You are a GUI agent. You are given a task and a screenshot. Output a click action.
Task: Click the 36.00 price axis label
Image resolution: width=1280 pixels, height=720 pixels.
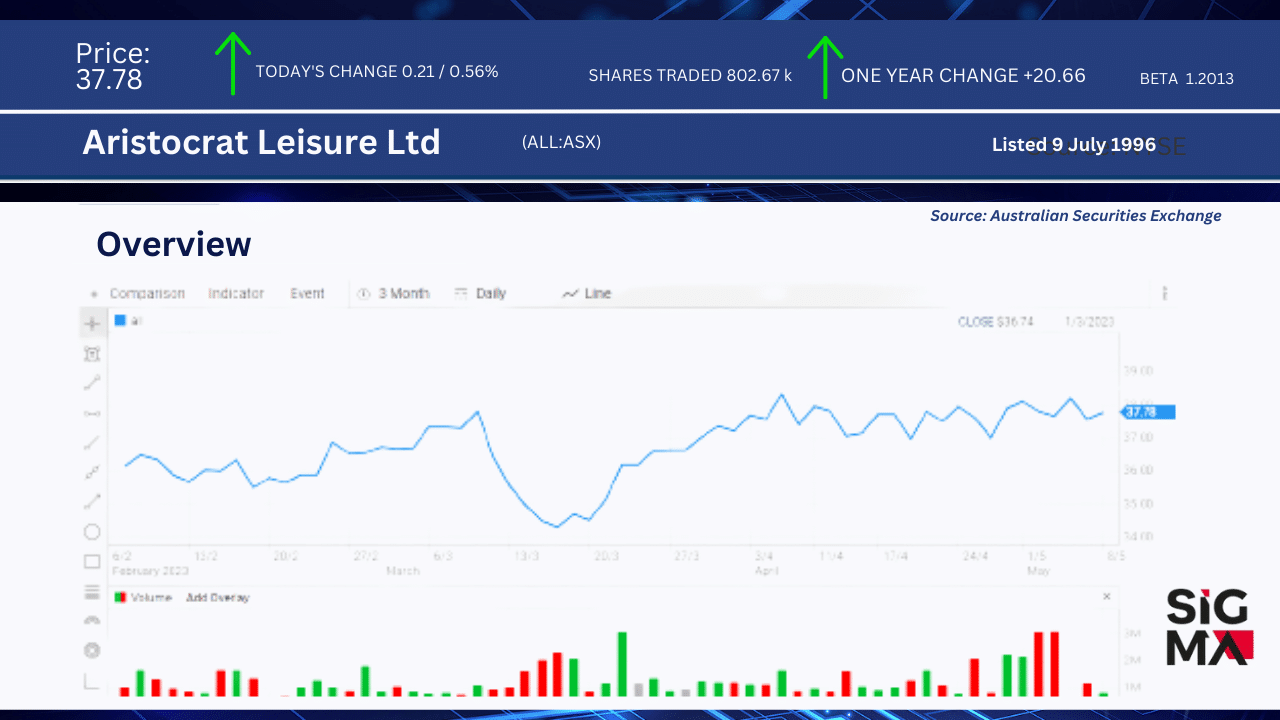coord(1139,470)
